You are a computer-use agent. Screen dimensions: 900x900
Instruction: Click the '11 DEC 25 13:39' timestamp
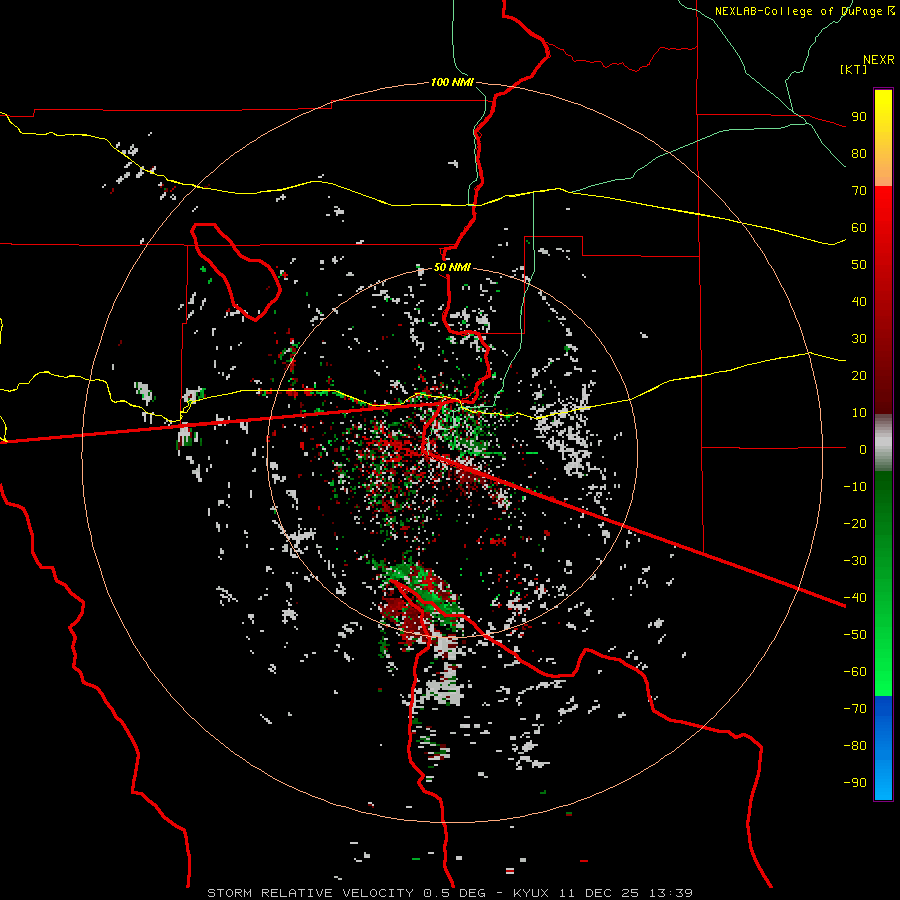(624, 893)
